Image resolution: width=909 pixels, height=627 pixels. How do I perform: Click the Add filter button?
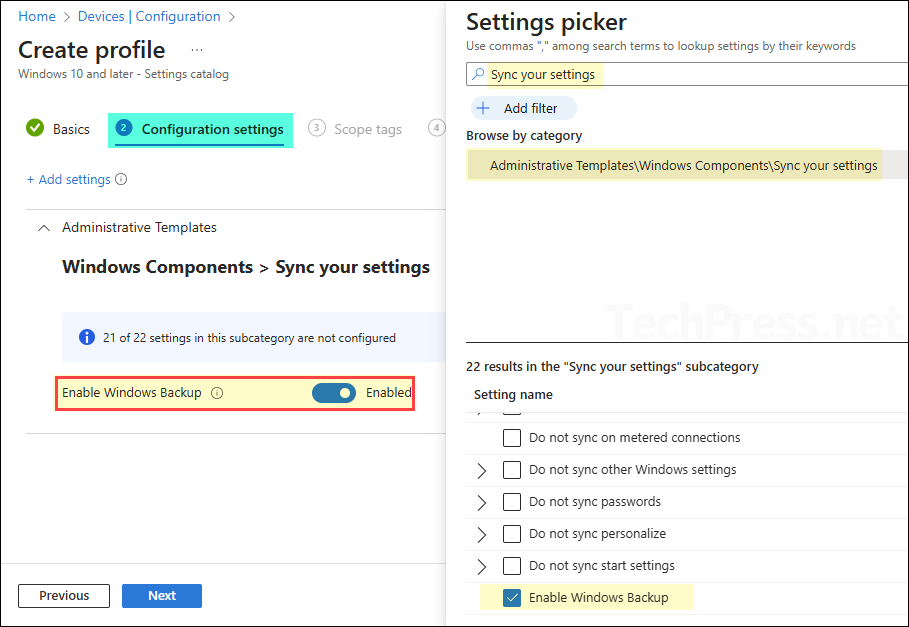pos(523,108)
